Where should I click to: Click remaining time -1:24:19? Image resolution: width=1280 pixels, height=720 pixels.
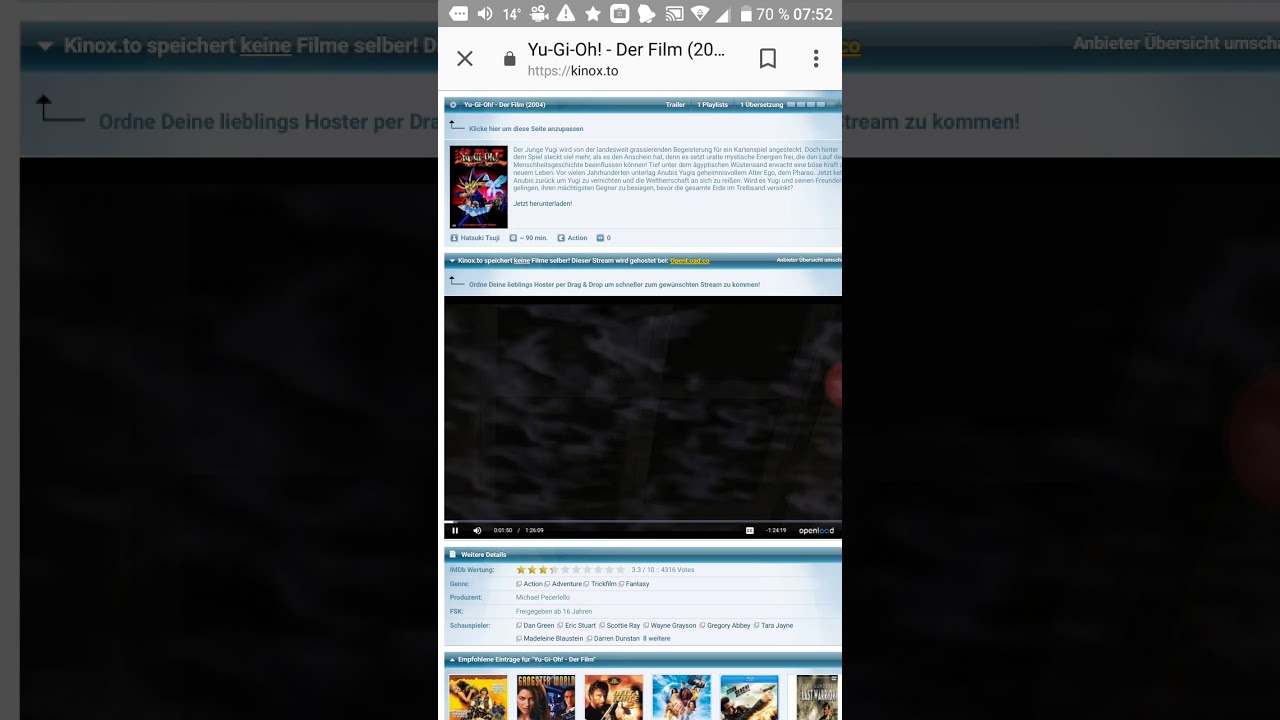tap(776, 531)
